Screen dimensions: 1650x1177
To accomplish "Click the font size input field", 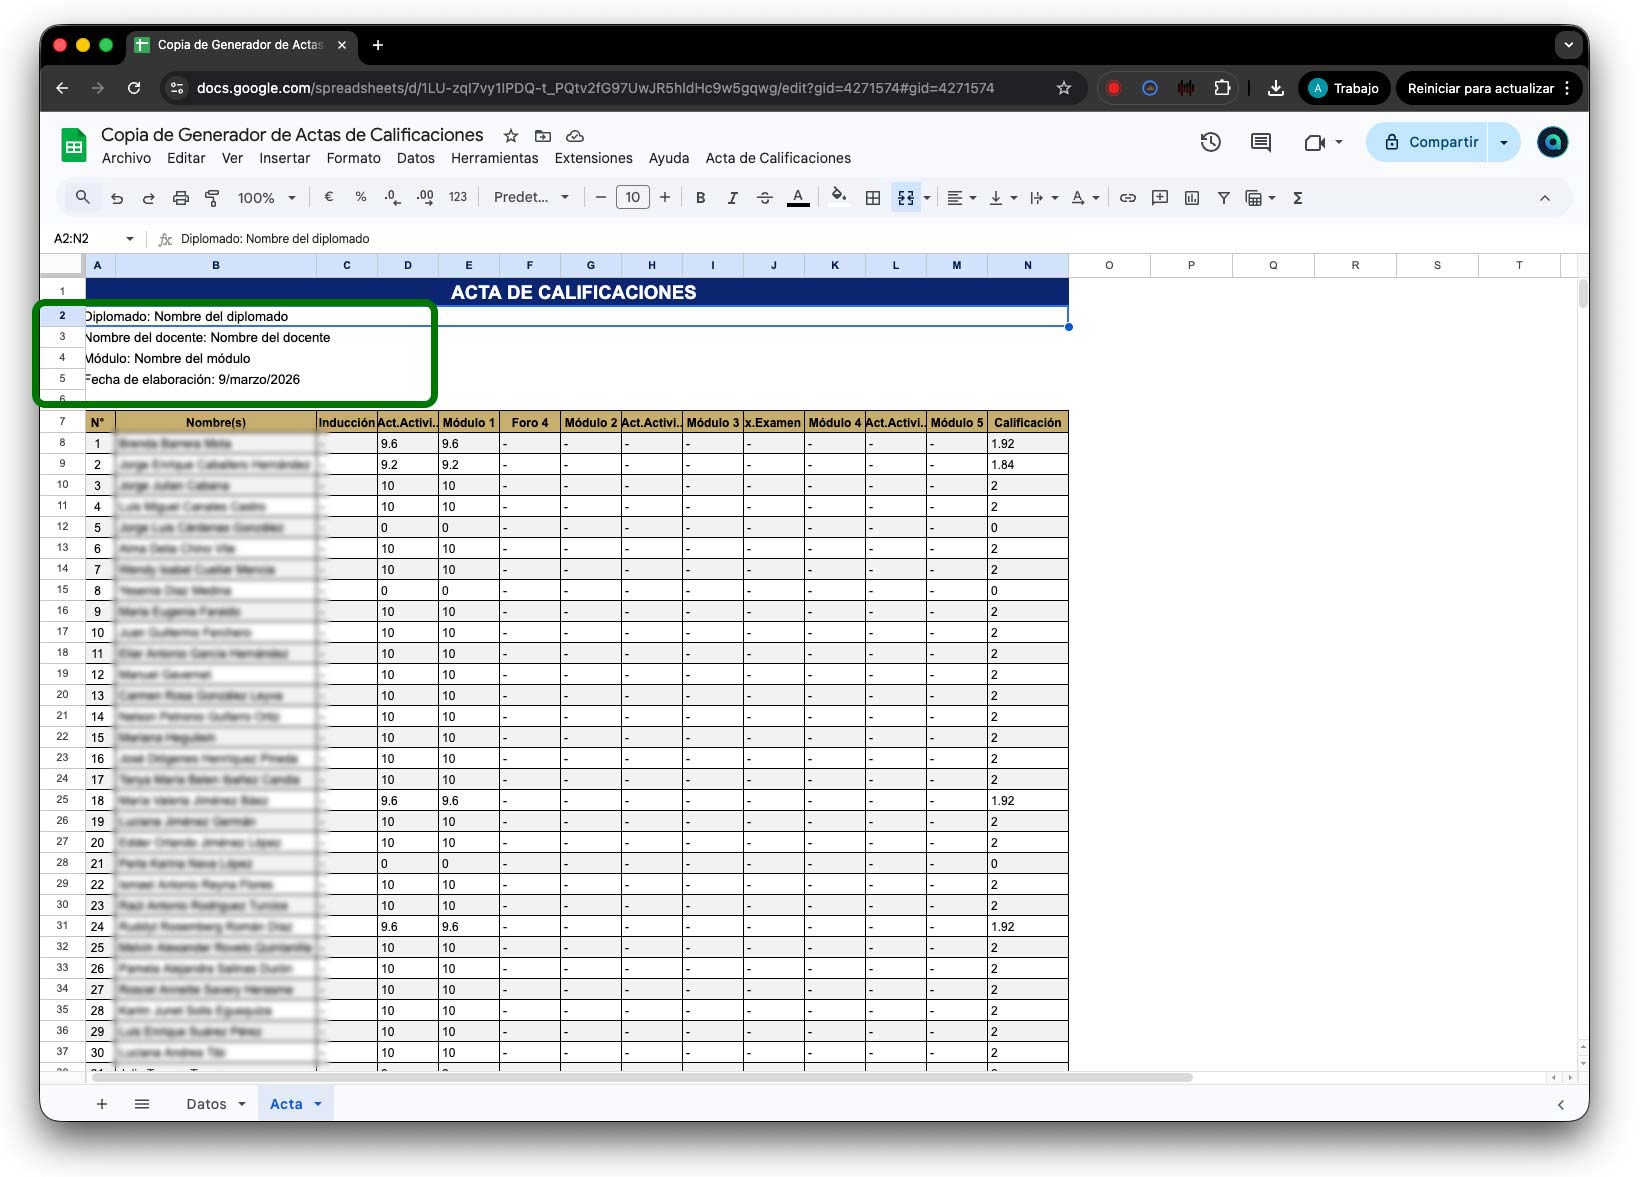I will click(632, 198).
